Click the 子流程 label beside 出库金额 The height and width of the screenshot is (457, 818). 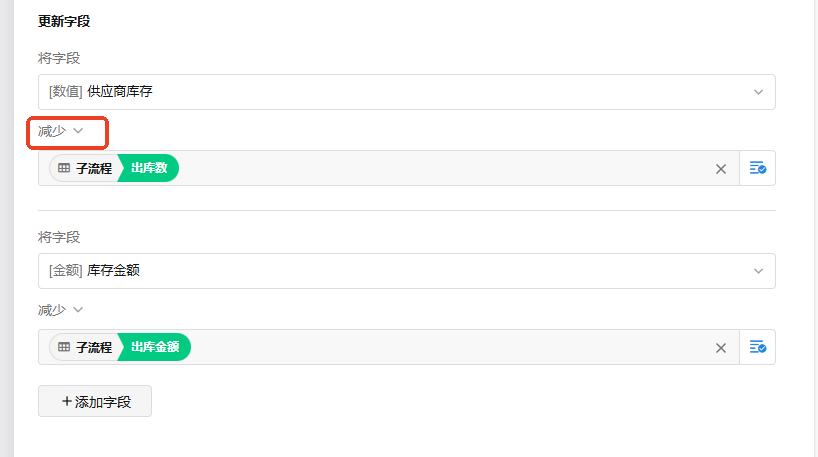[x=94, y=348]
